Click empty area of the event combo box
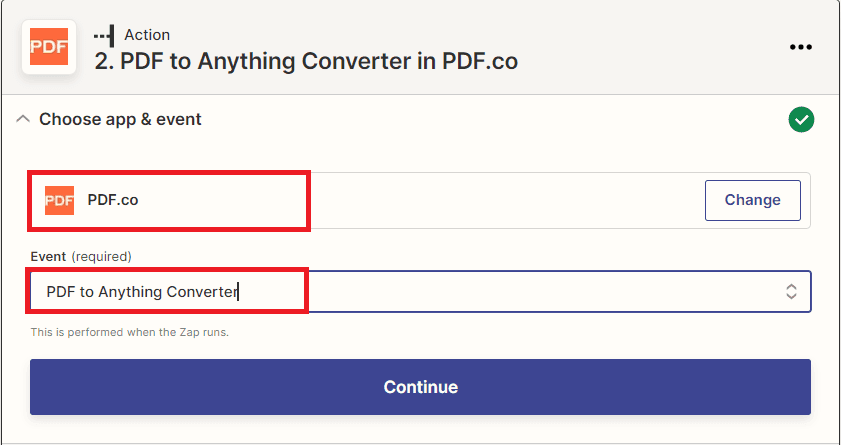Viewport: 841px width, 445px height. pos(536,292)
